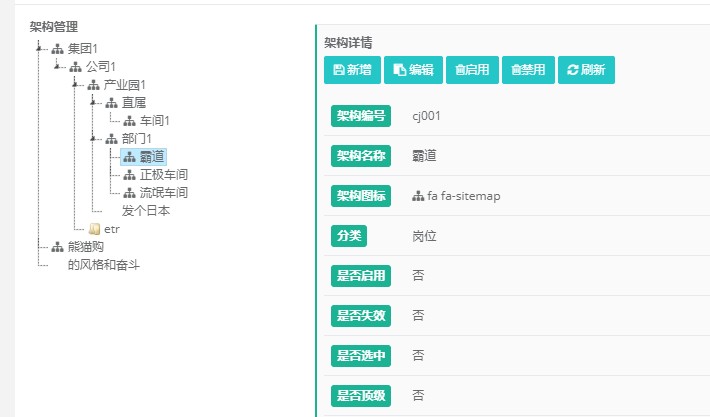Collapse the 直属 tree node
This screenshot has width=710, height=417.
tap(93, 102)
